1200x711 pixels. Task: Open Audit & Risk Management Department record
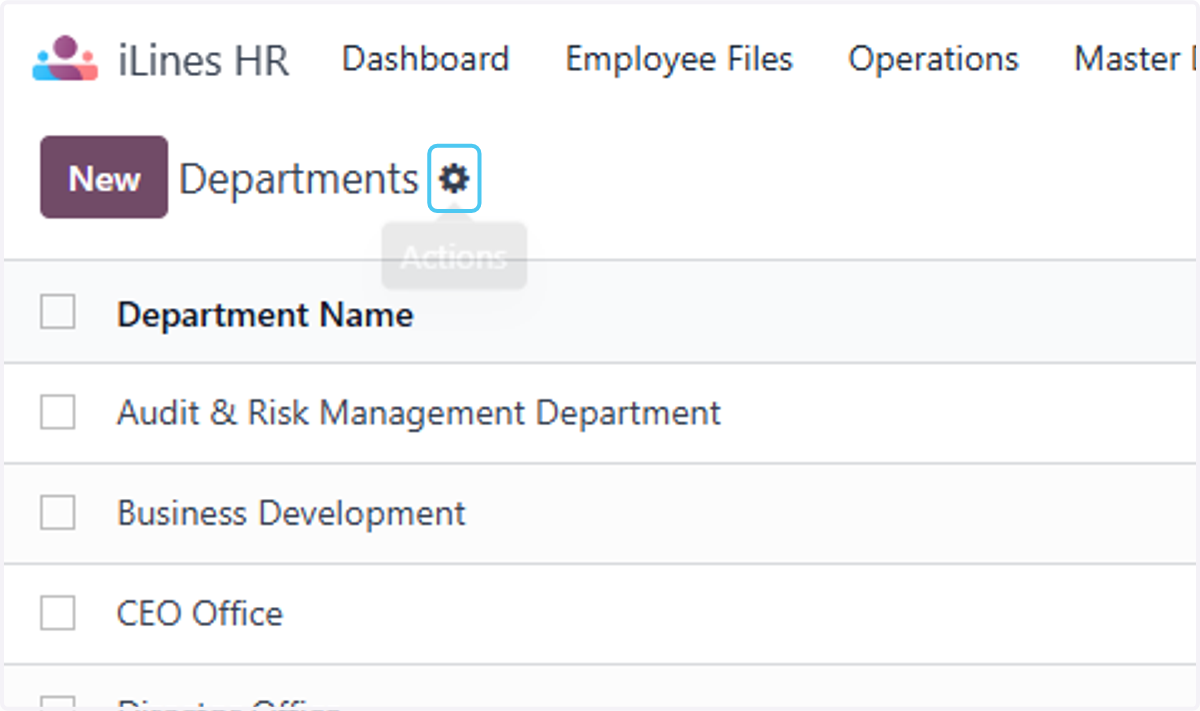(419, 413)
